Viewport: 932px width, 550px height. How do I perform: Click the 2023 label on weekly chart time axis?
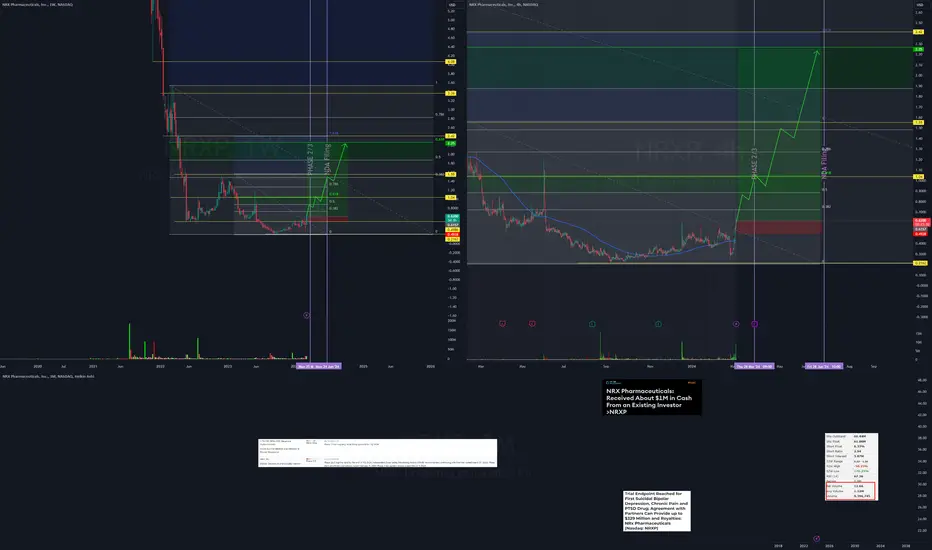[x=228, y=366]
